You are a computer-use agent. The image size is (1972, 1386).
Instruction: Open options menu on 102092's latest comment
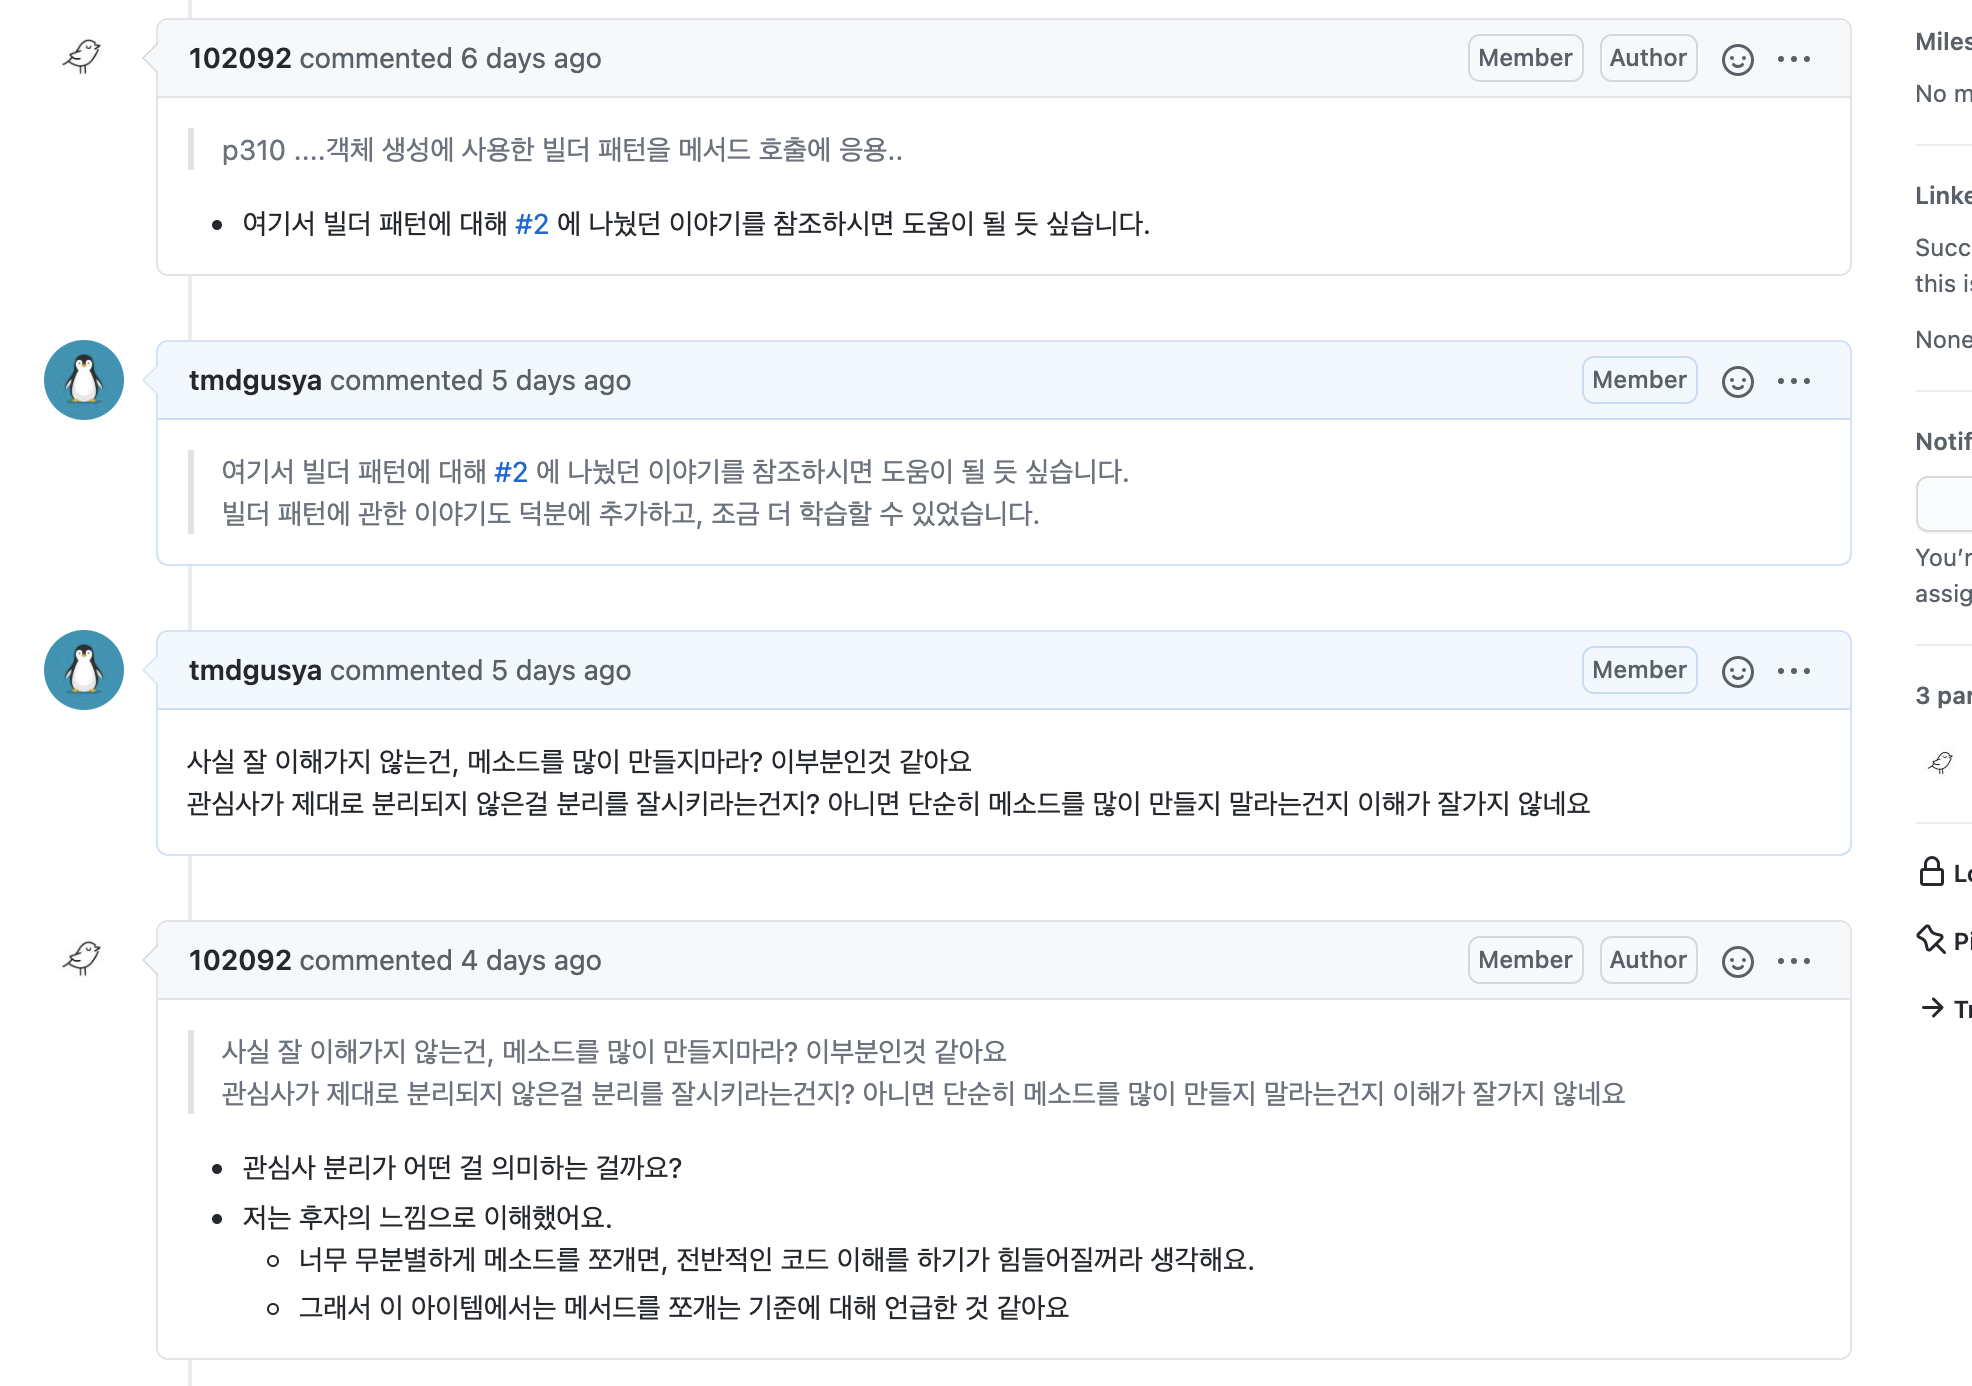click(1793, 962)
